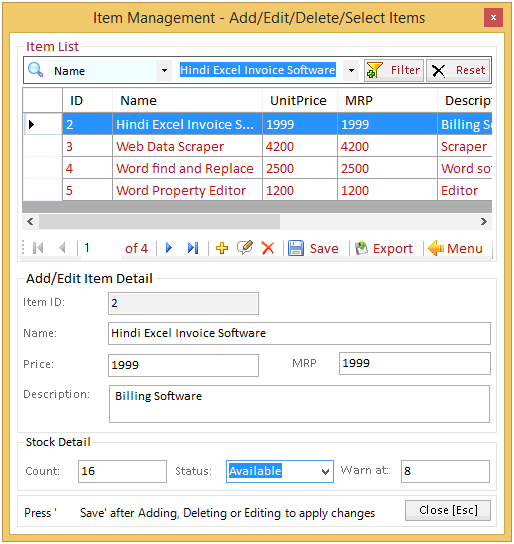Sort by the MRP column header

(387, 101)
